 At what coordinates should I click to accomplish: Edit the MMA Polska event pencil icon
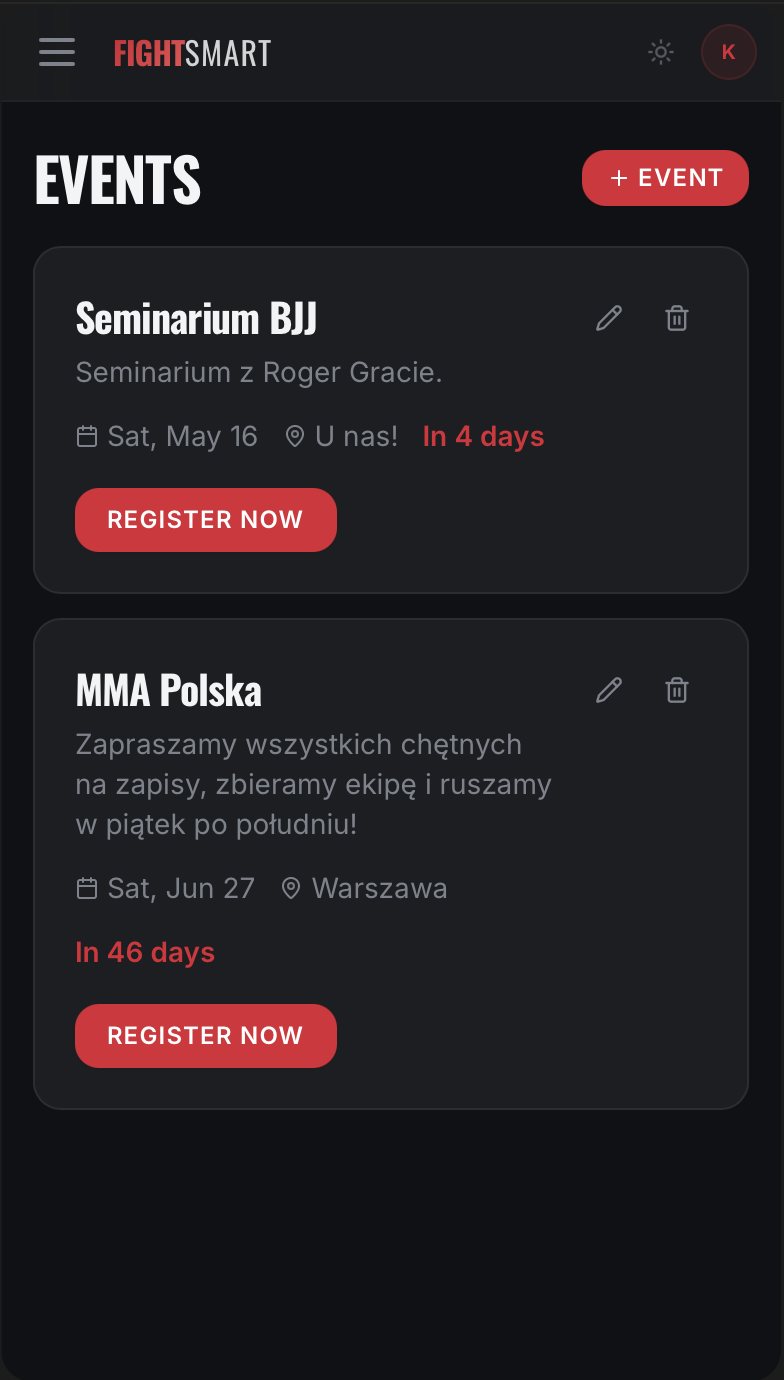[609, 690]
